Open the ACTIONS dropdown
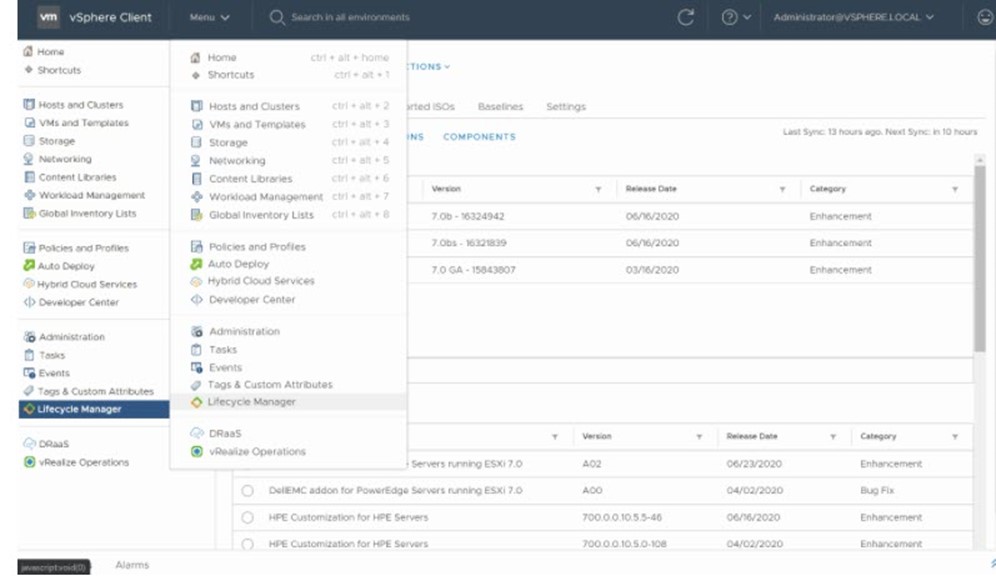The height and width of the screenshot is (576, 996). pos(429,66)
